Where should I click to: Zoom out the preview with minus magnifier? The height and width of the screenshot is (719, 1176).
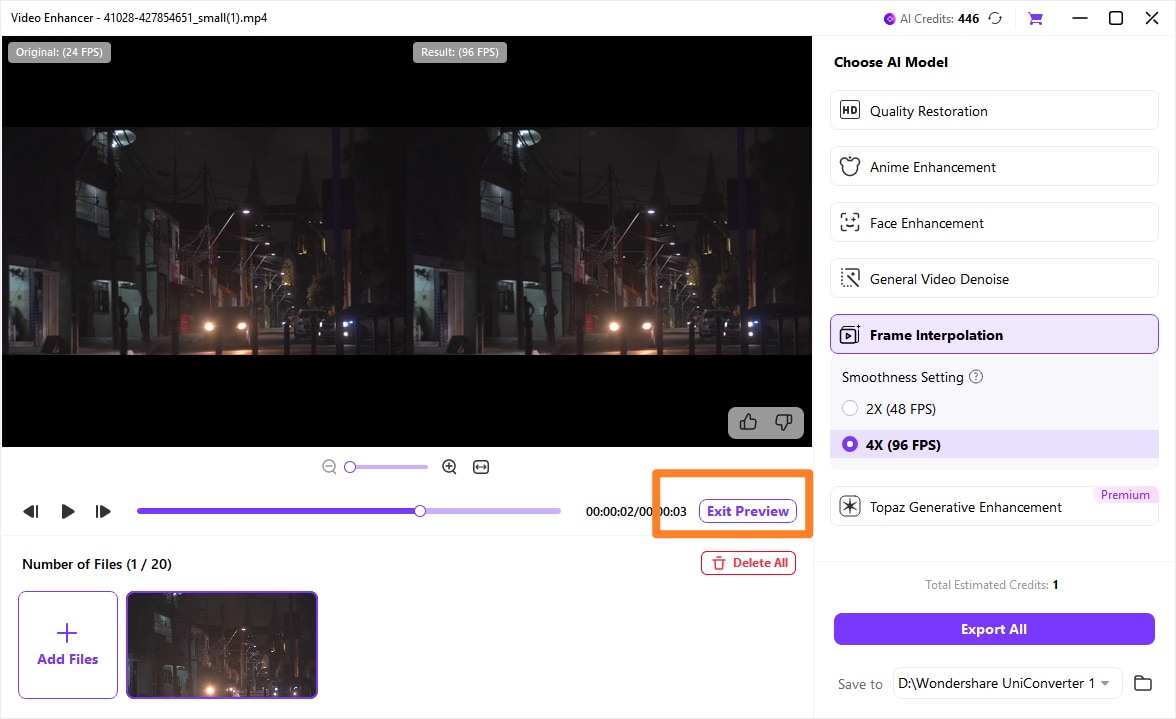328,467
